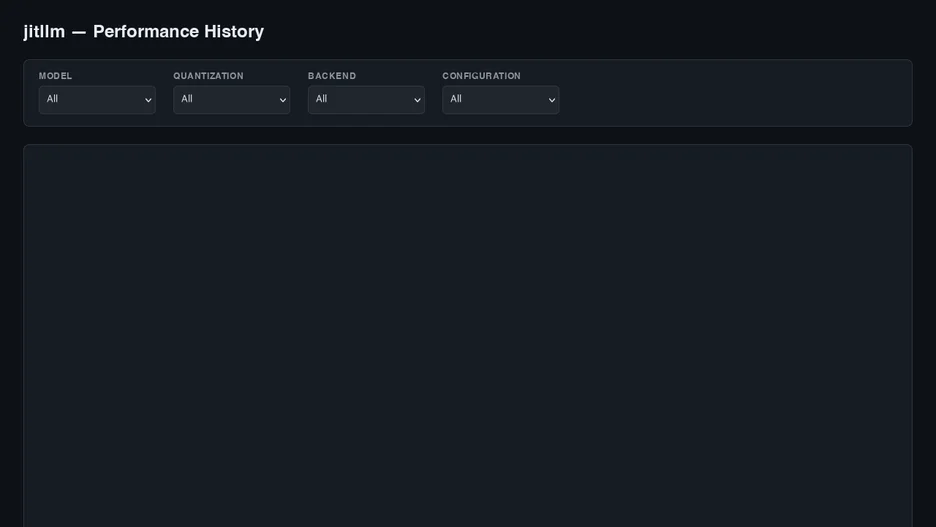Viewport: 936px width, 527px height.
Task: Open the Quantization filter dropdown
Action: (232, 100)
